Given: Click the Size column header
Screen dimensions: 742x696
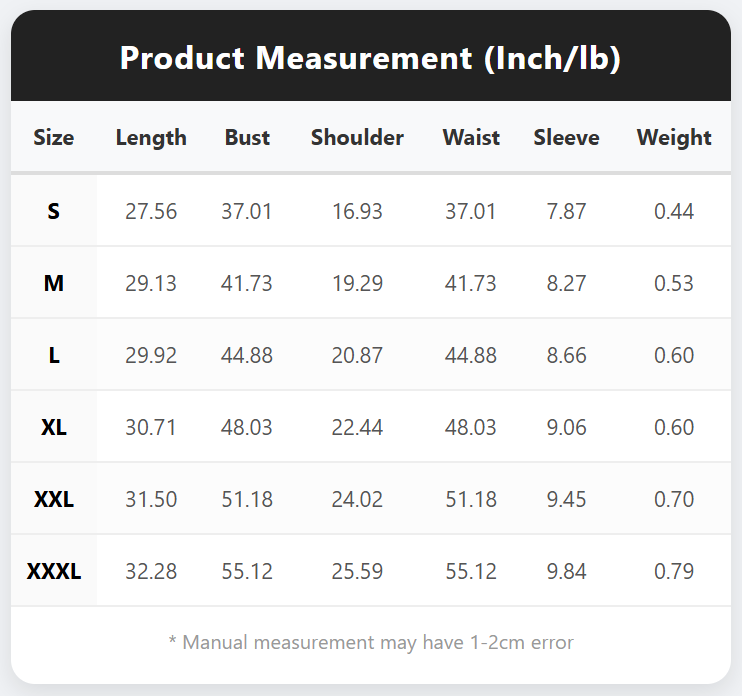Looking at the screenshot, I should 53,138.
